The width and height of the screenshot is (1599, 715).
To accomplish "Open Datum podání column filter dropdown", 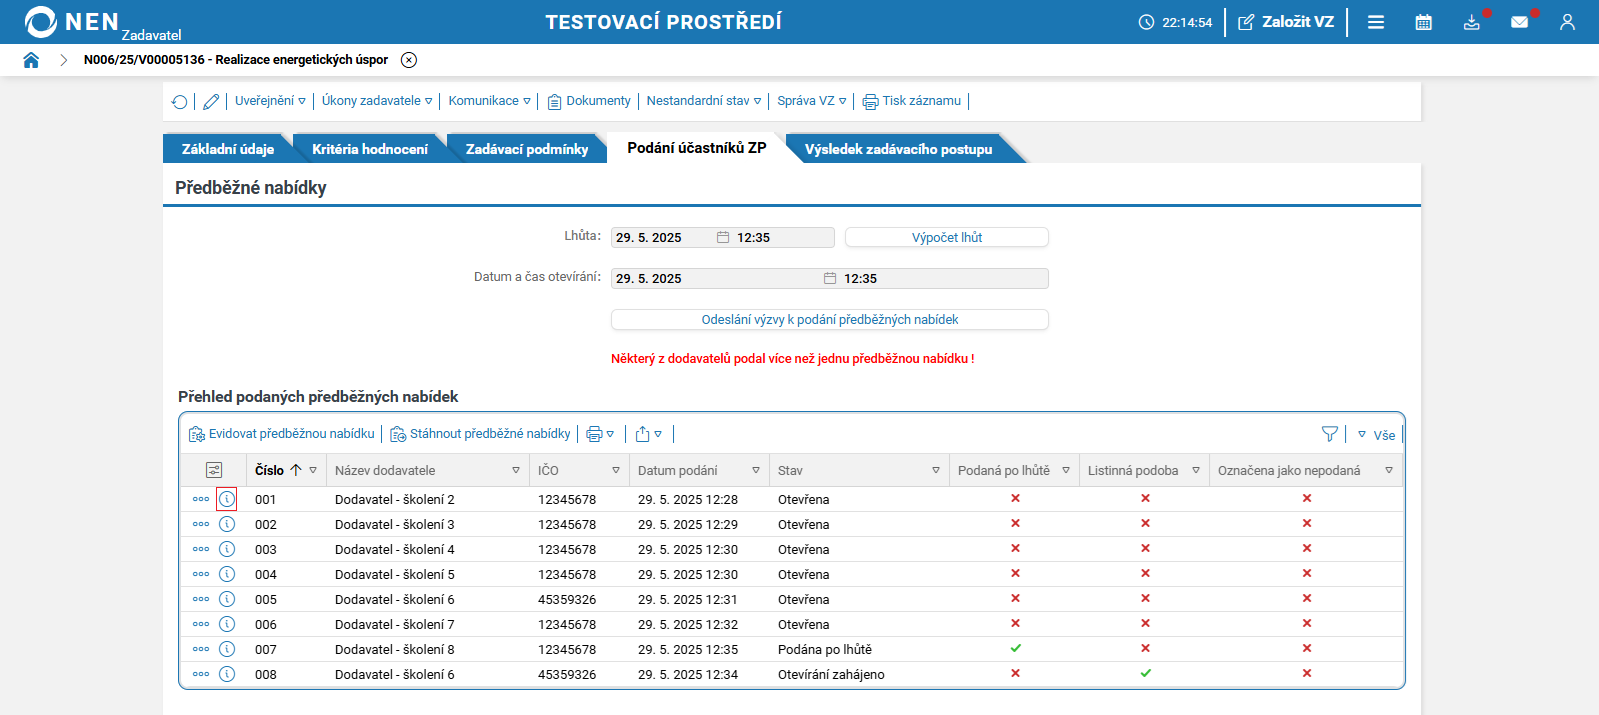I will coord(756,470).
